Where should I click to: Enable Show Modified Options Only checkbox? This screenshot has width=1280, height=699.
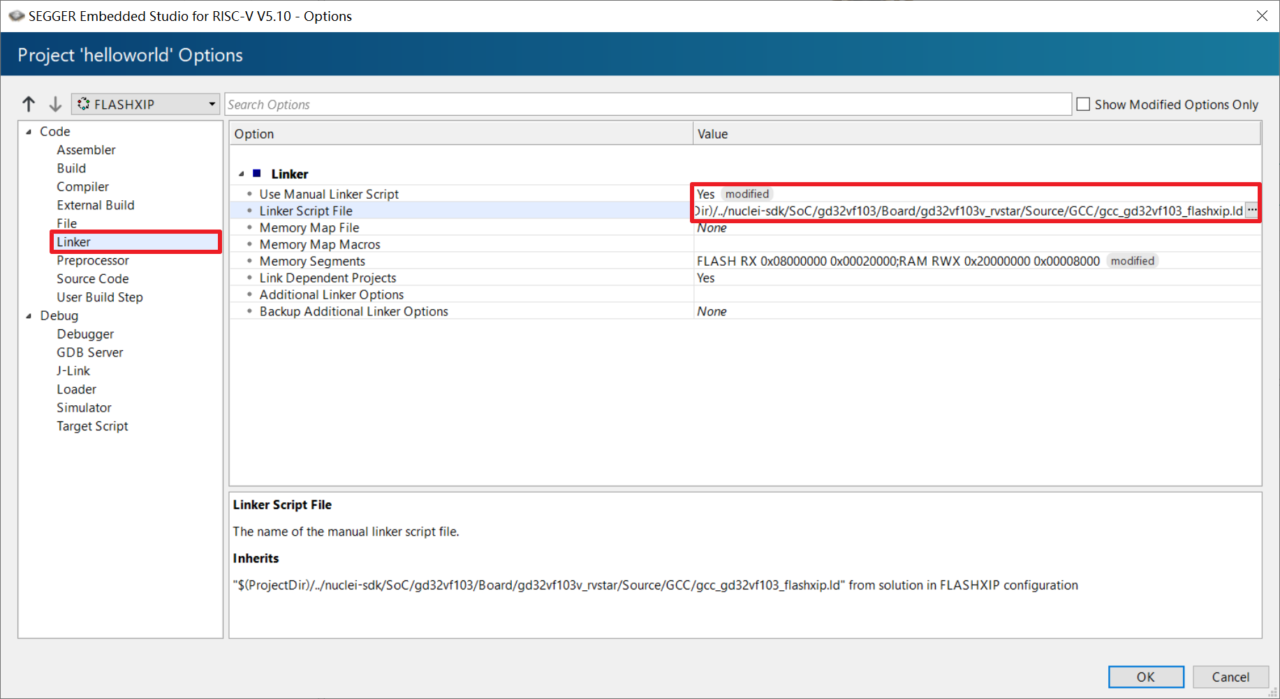[1083, 104]
